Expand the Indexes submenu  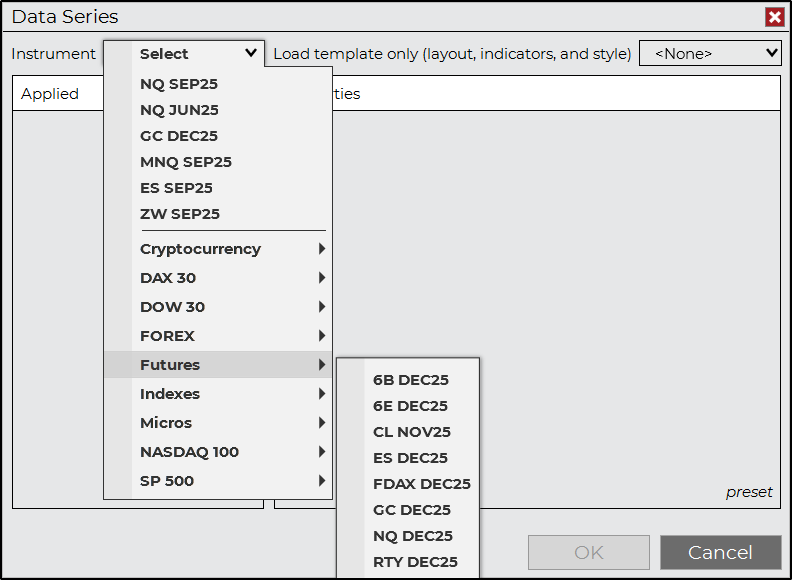pos(218,394)
